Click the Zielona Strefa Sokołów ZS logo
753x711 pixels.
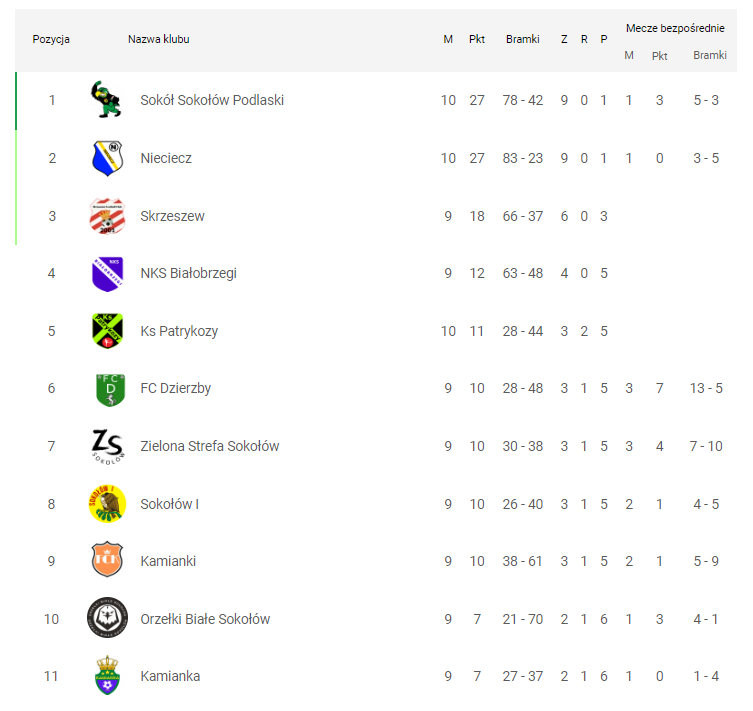108,446
